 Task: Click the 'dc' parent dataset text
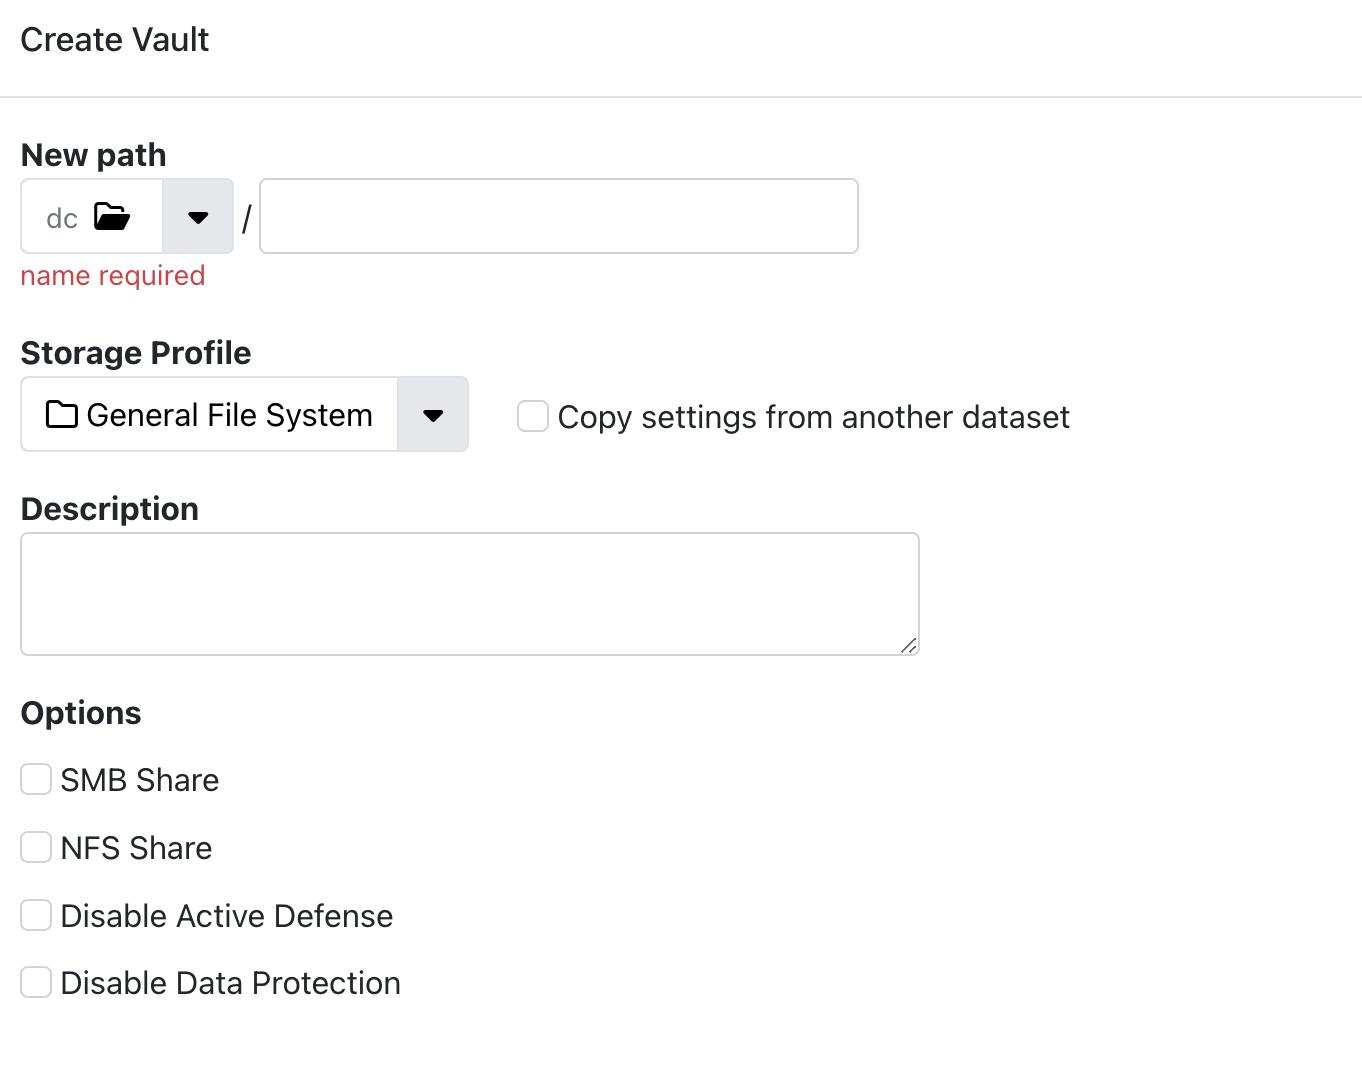[62, 218]
